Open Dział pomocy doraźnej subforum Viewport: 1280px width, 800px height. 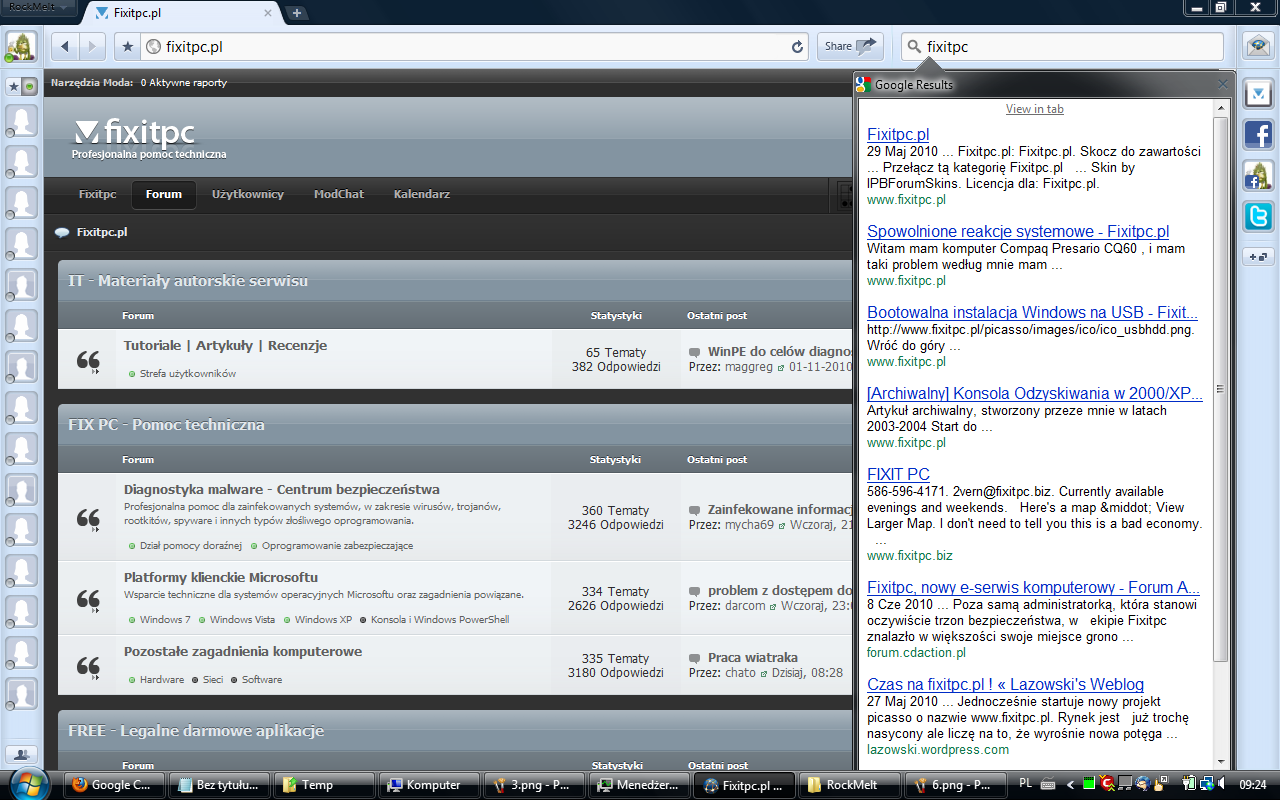click(191, 545)
